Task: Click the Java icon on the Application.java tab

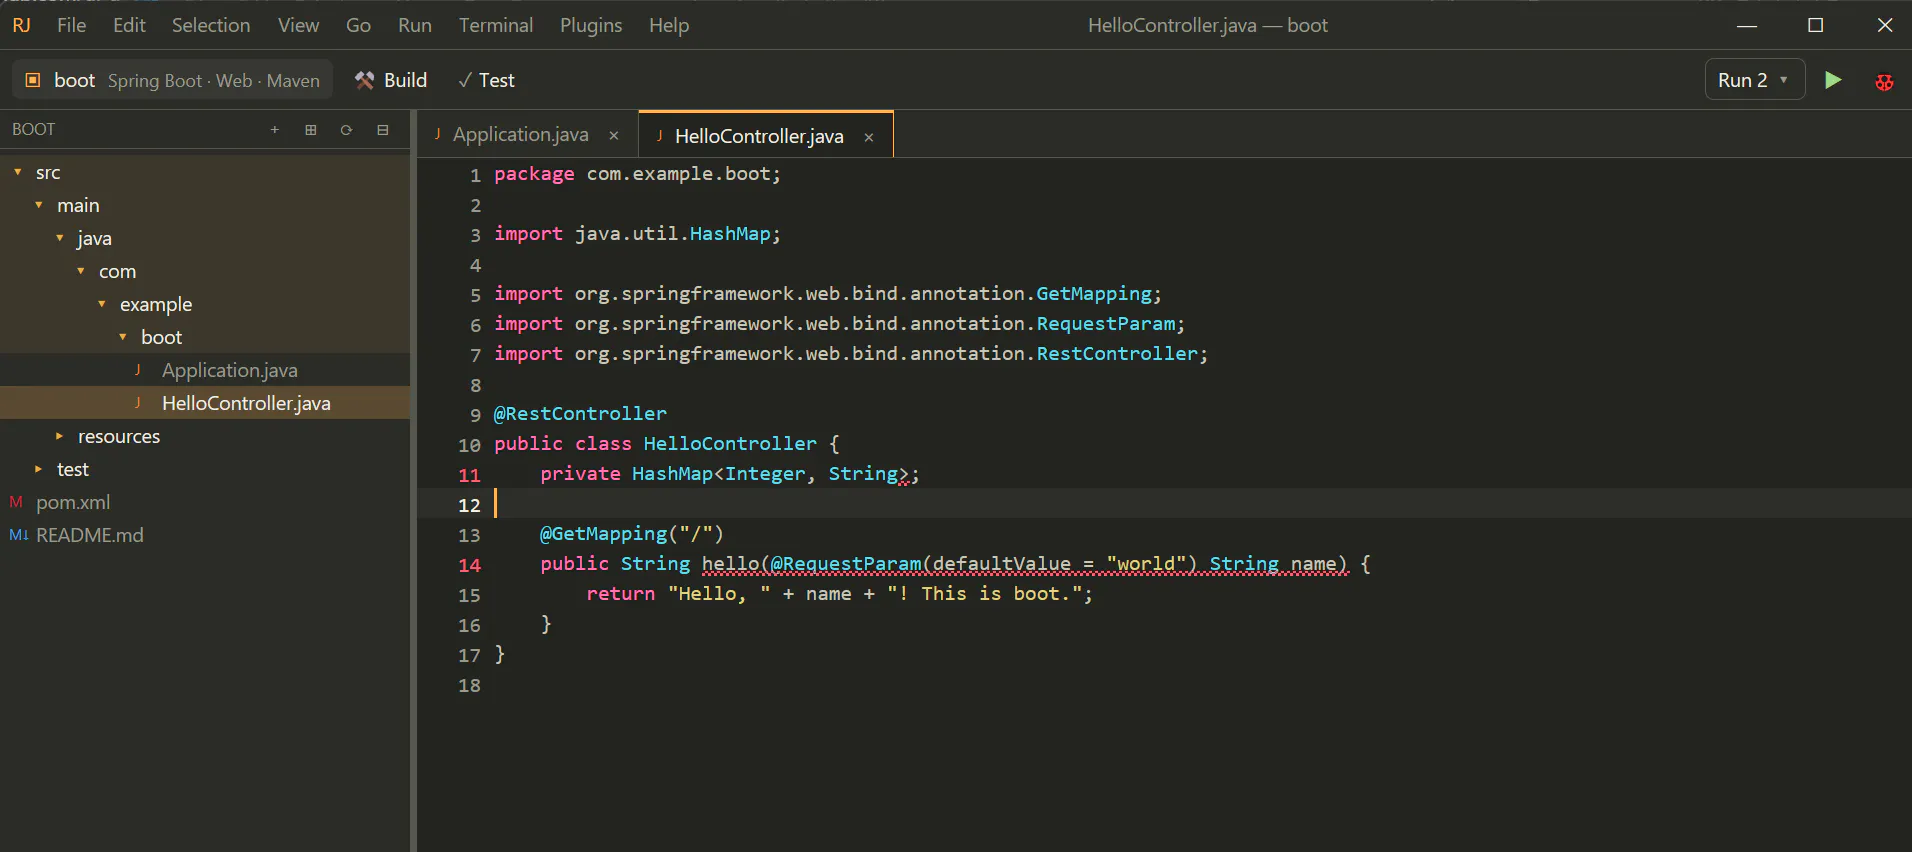Action: [x=438, y=134]
